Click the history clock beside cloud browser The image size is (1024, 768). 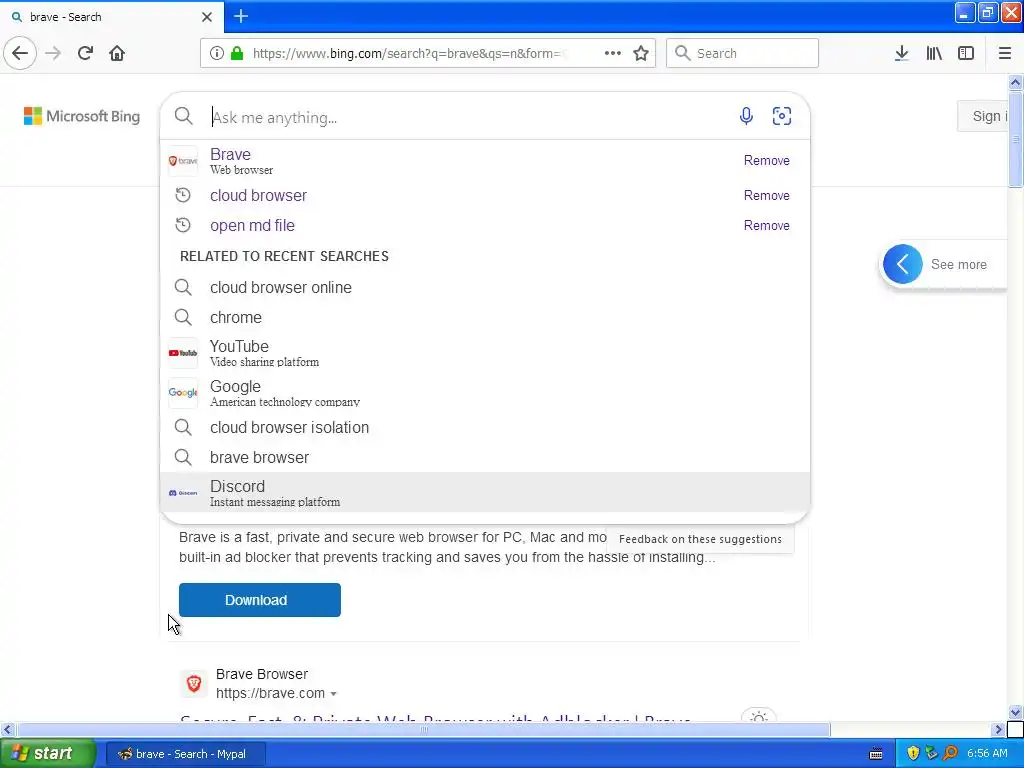pyautogui.click(x=183, y=195)
